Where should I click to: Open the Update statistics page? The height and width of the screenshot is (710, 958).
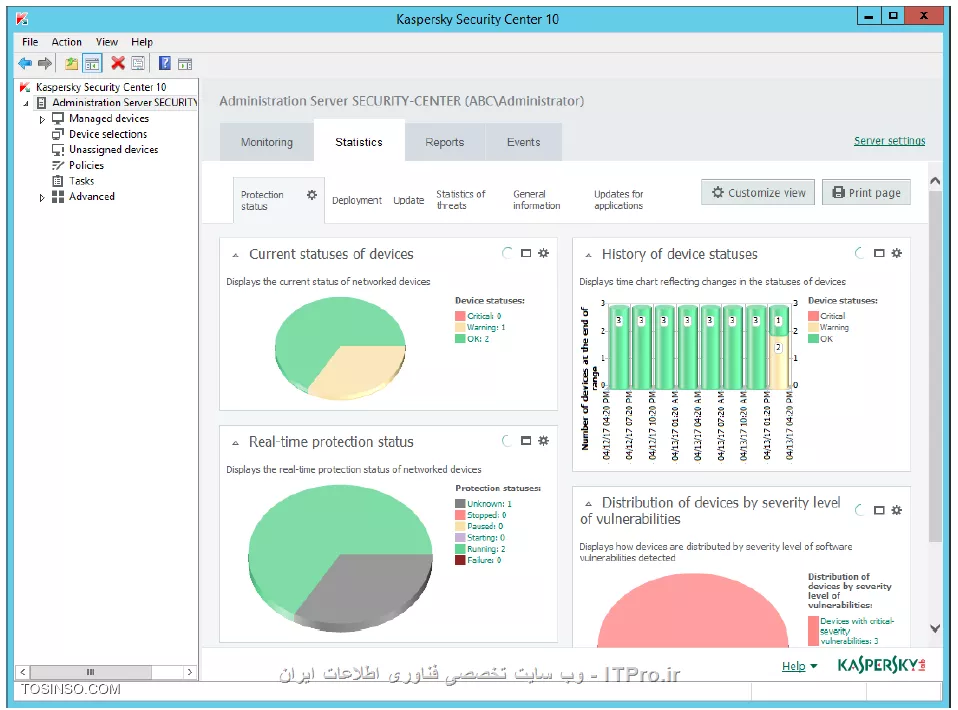pyautogui.click(x=409, y=200)
